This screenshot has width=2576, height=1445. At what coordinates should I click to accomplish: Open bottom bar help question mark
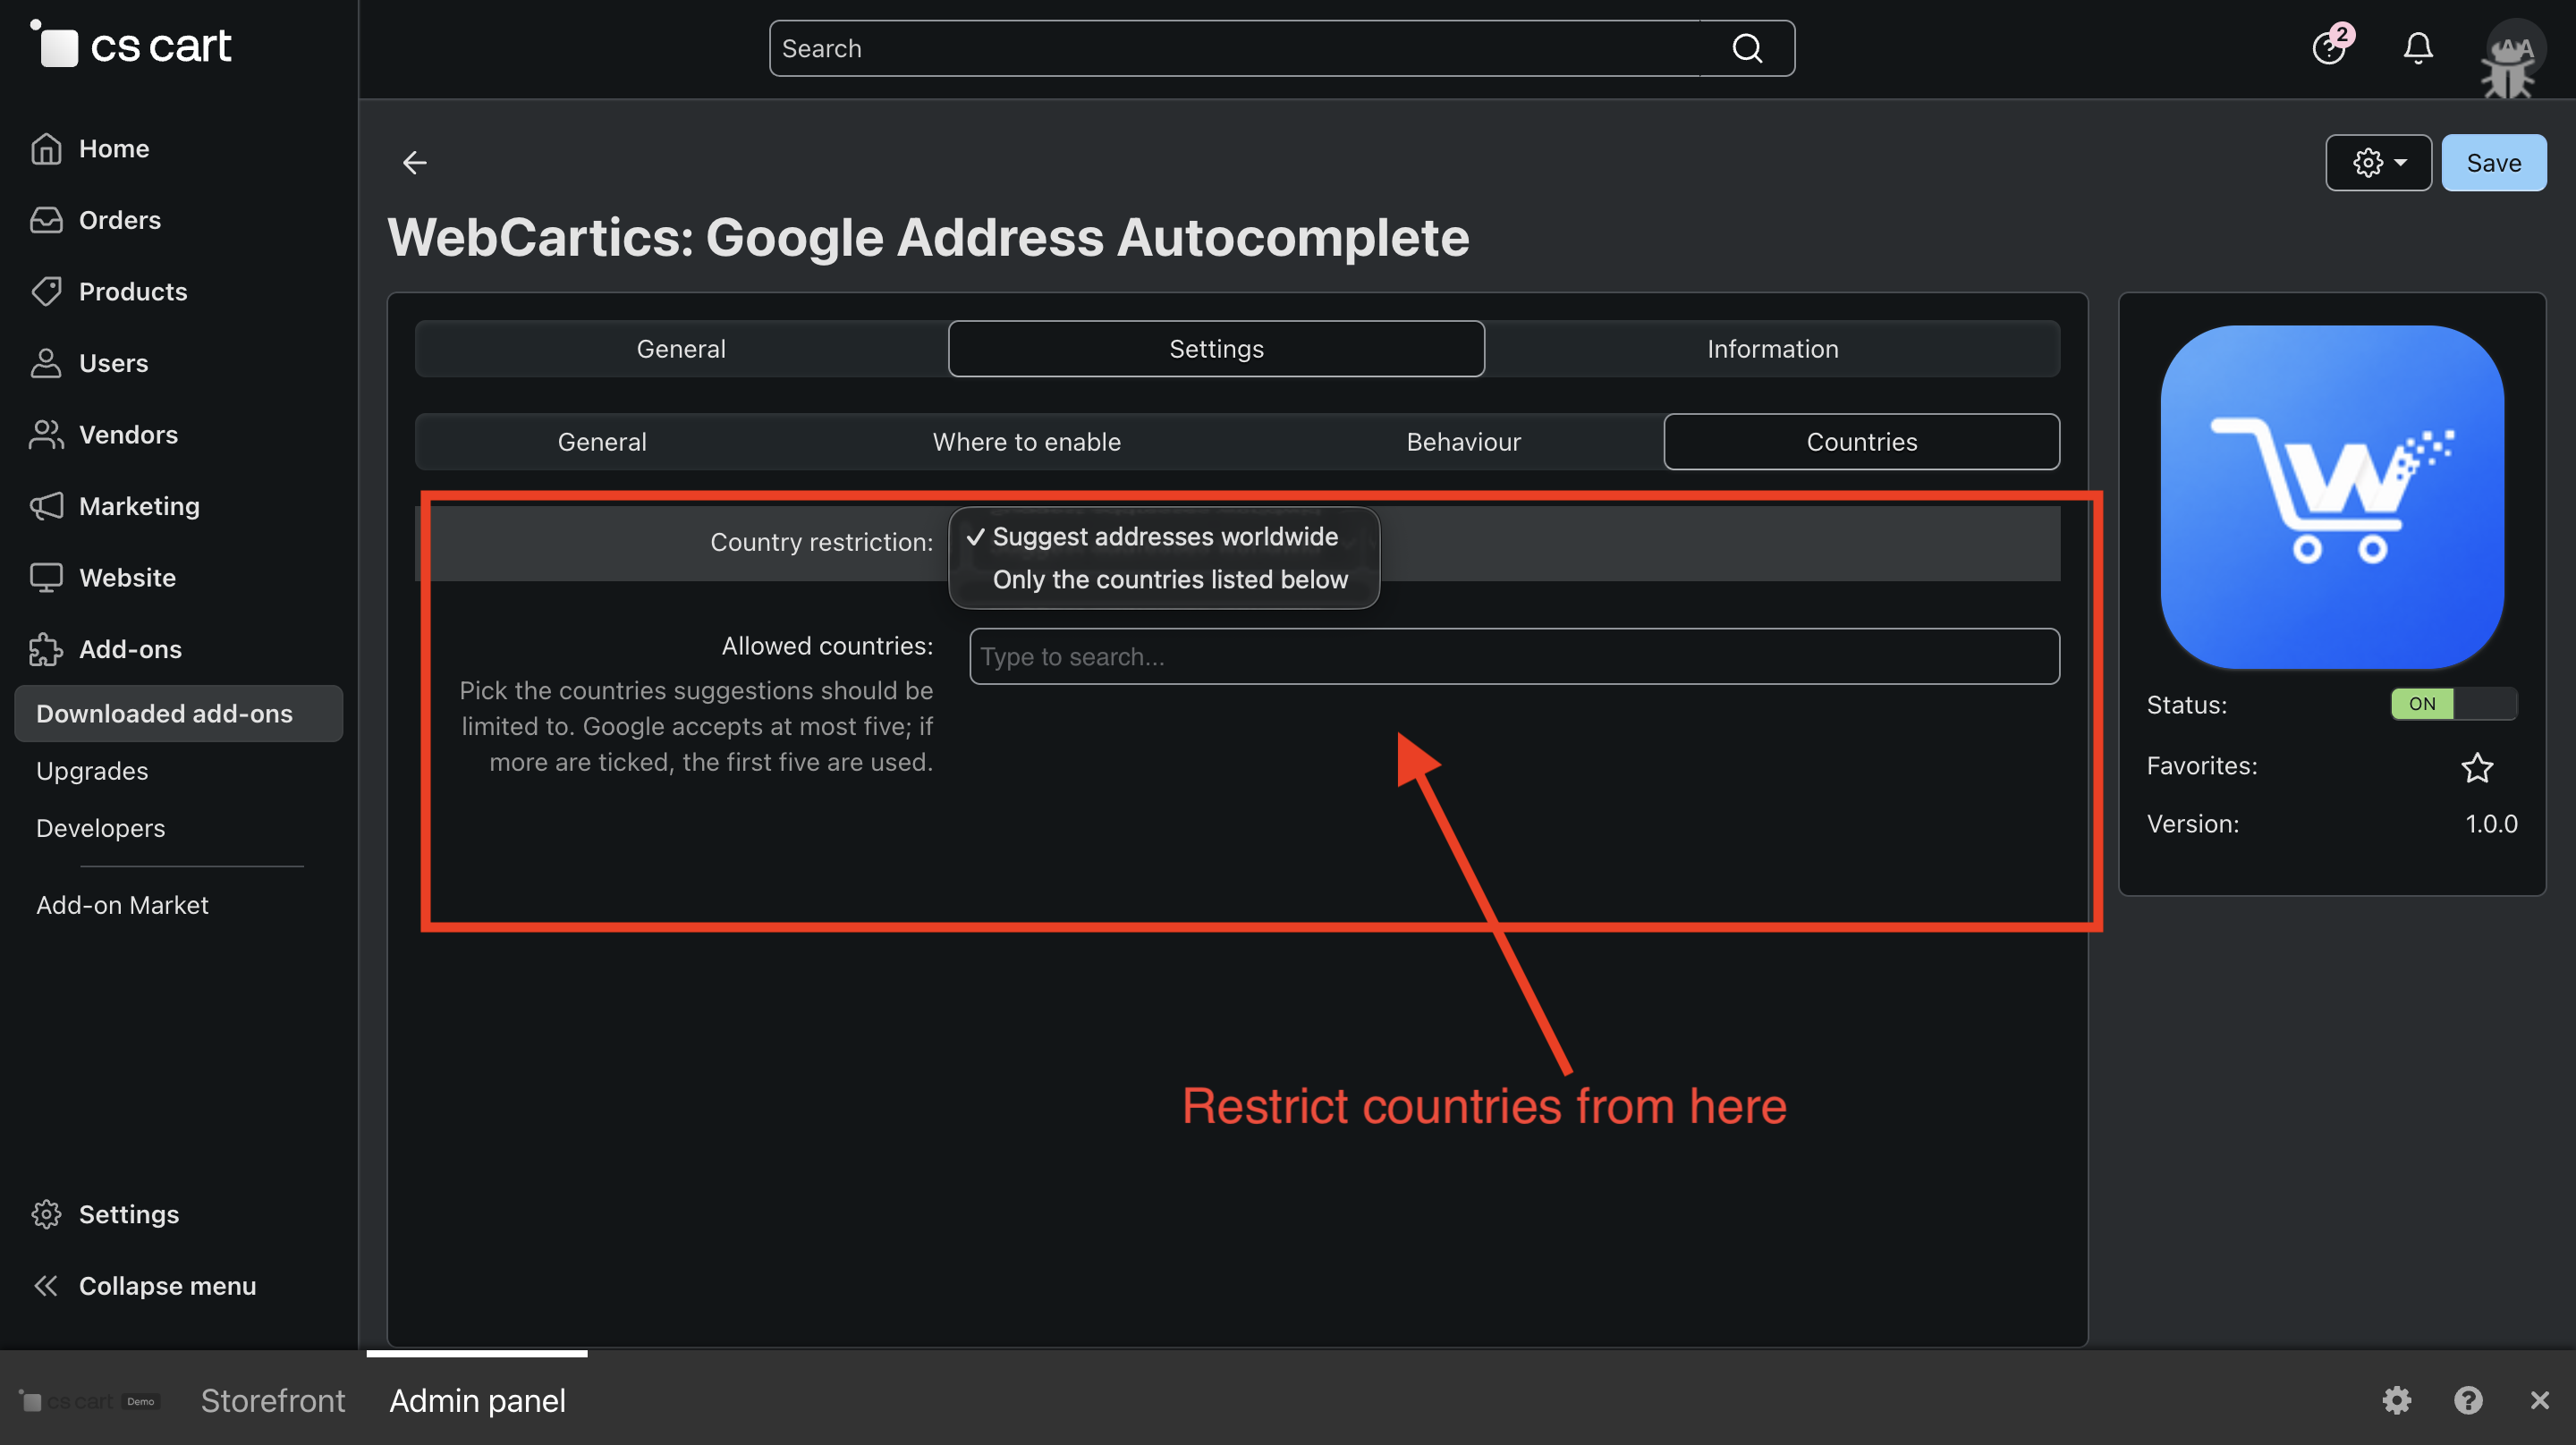click(x=2468, y=1399)
